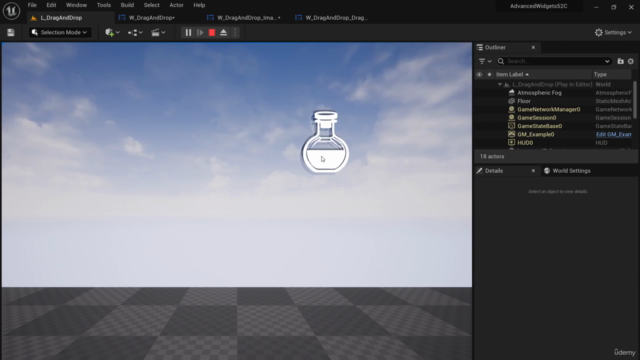Click the potion flask image in viewport
640x360 pixels.
325,141
